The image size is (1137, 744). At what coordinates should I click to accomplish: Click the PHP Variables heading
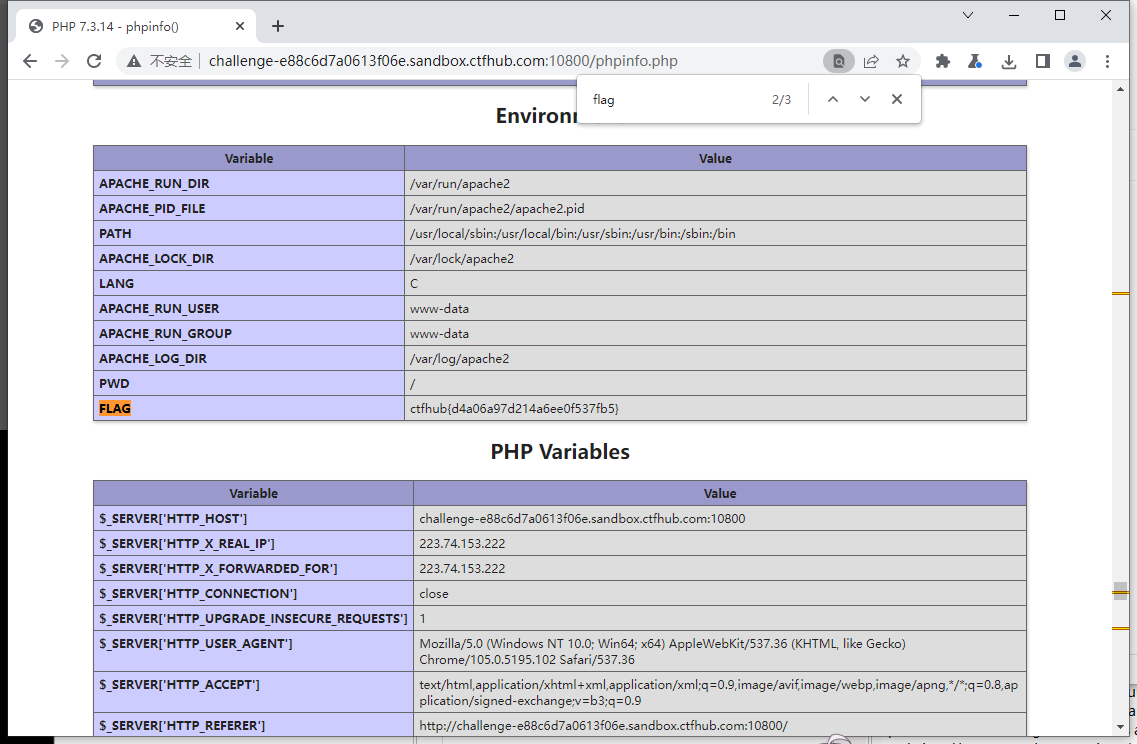[560, 452]
